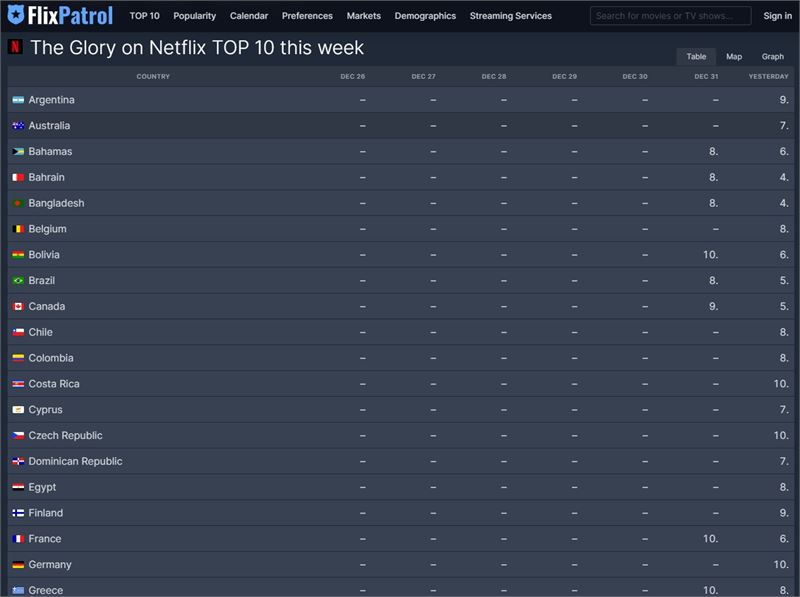The height and width of the screenshot is (597, 800).
Task: Click France's DEC 31 rank of 10.
Action: [x=711, y=539]
